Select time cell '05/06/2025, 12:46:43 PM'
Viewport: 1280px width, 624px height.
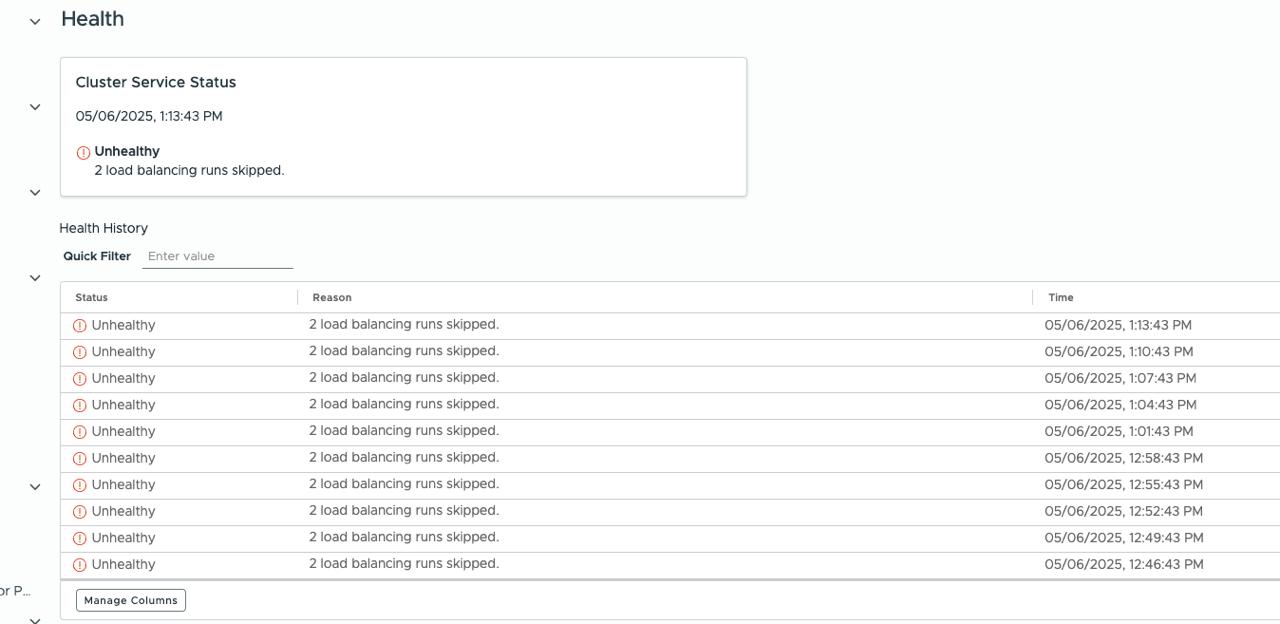[1124, 564]
